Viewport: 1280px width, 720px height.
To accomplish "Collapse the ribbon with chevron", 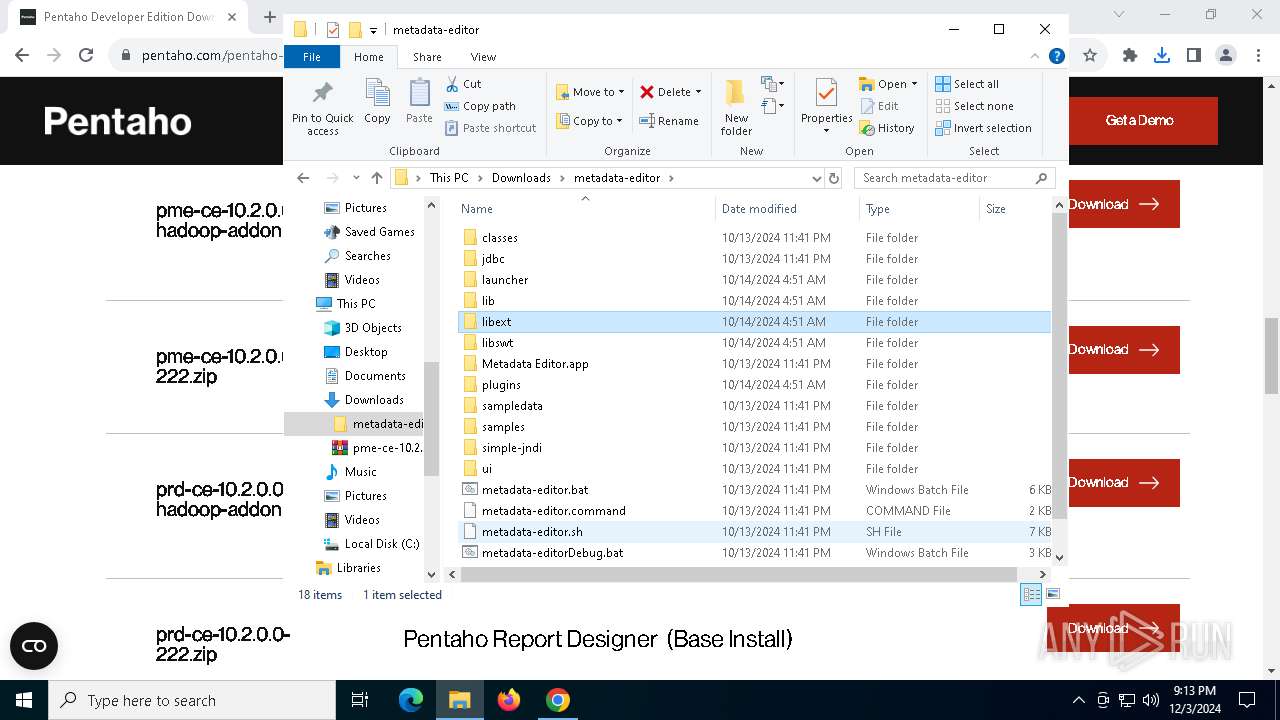I will coord(1035,56).
